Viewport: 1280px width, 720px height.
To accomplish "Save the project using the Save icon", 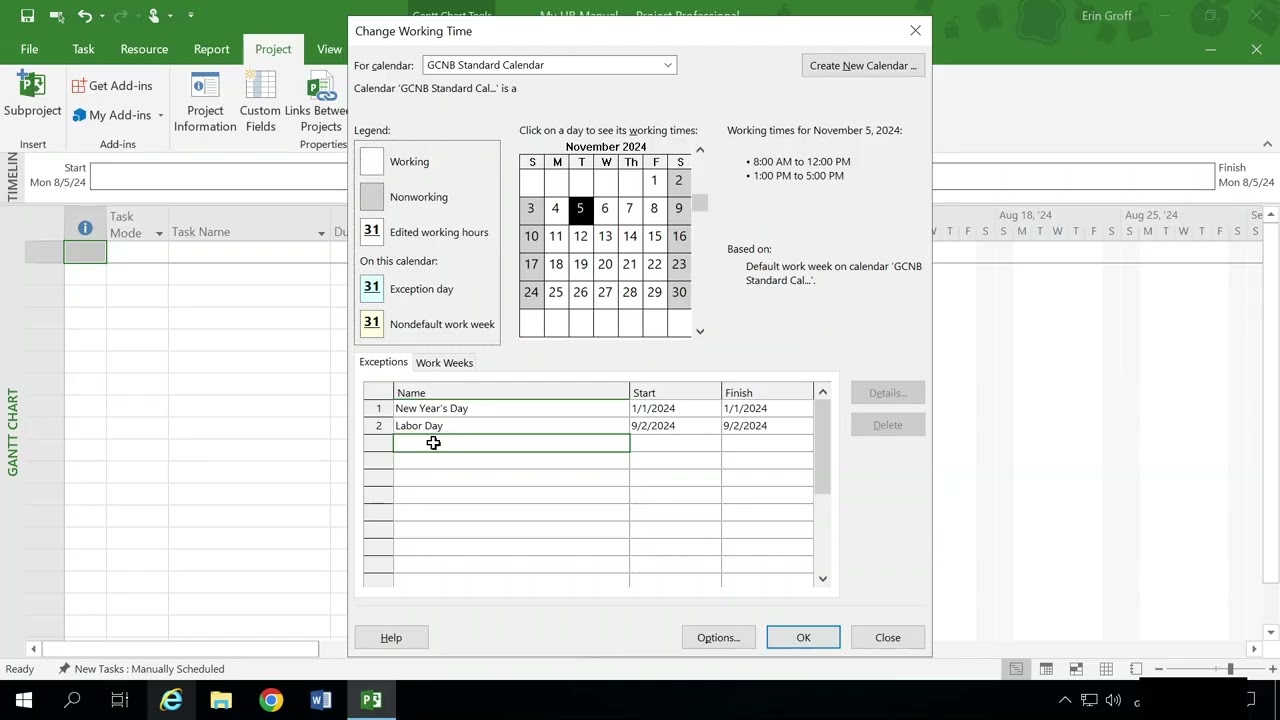I will point(28,16).
